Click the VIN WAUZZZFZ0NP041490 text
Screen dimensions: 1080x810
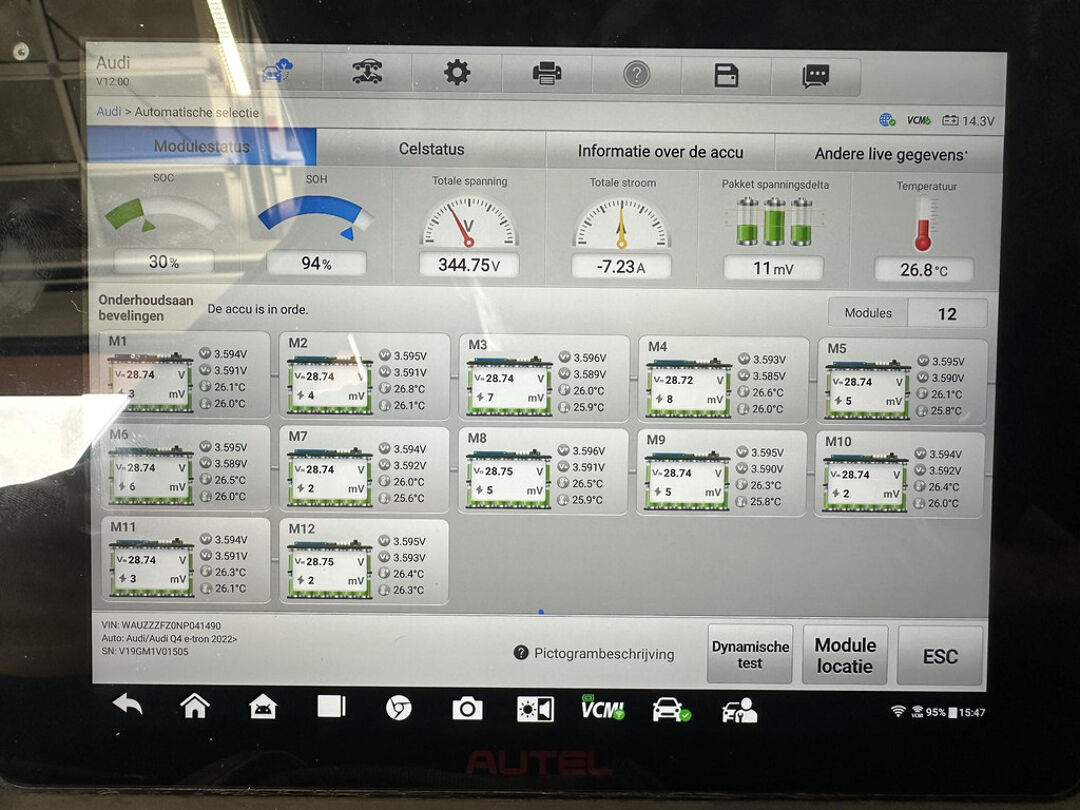[x=161, y=625]
